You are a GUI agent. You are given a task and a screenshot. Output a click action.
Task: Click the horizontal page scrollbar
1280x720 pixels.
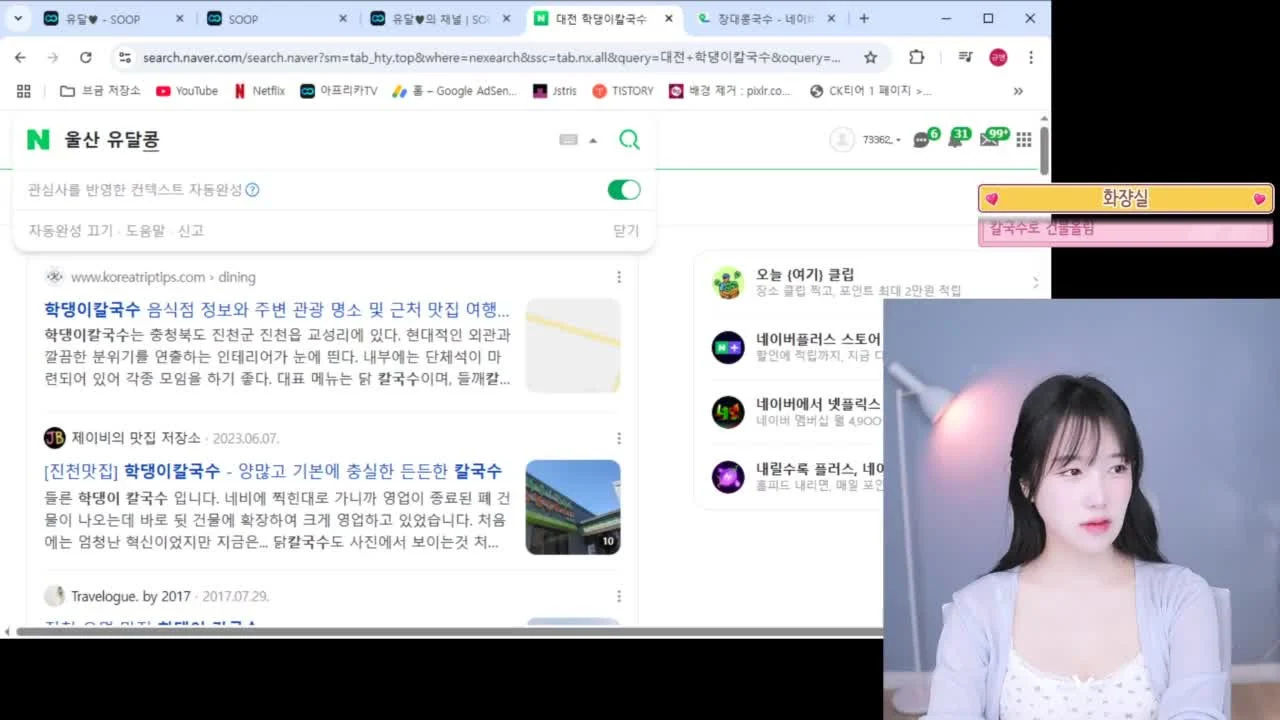coord(449,631)
